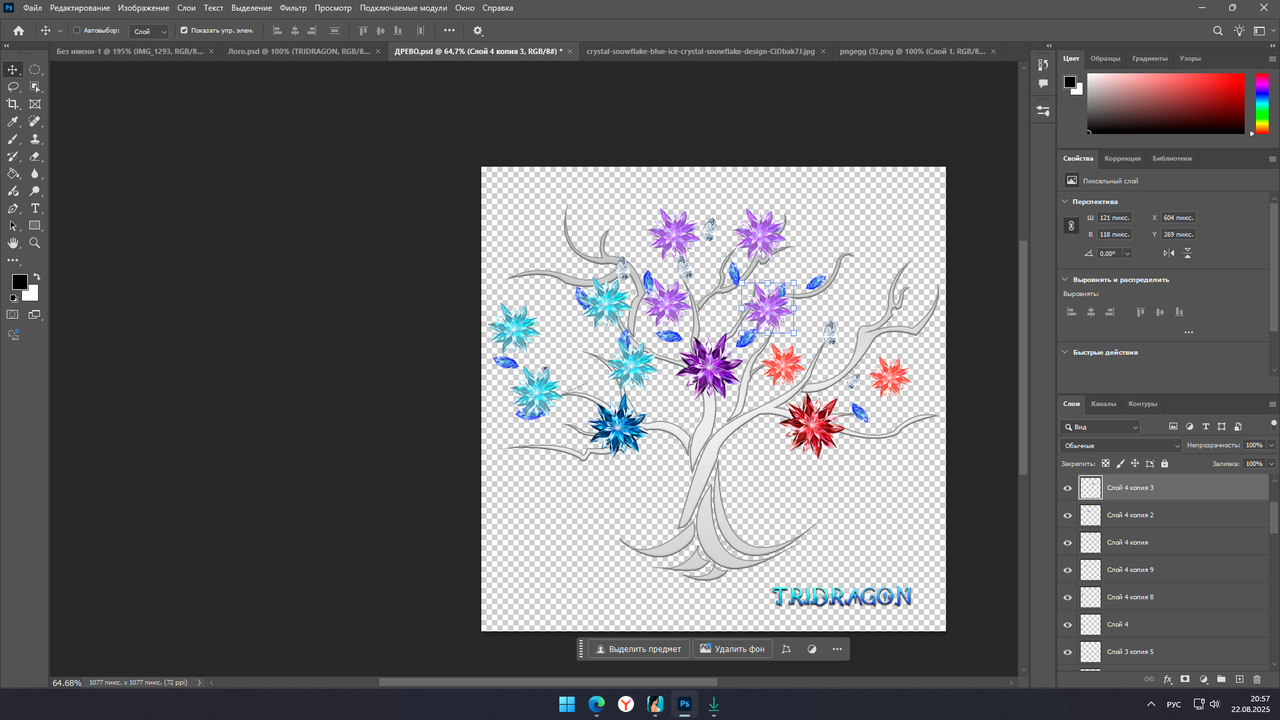Screen dimensions: 1280x720
Task: Select the Eyedropper tool
Action: (x=13, y=121)
